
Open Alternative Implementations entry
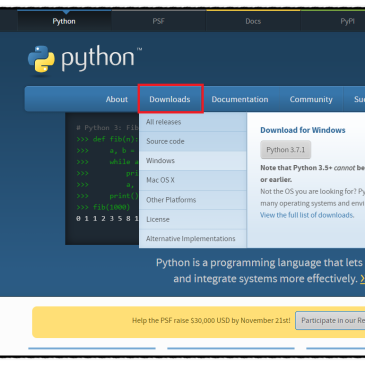[x=193, y=239]
